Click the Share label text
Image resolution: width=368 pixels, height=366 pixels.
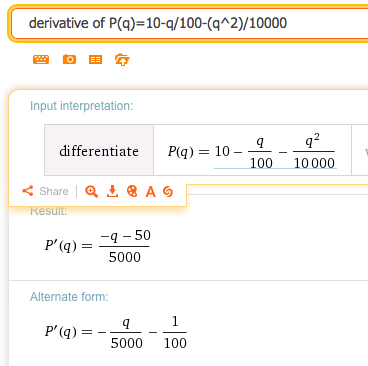click(54, 191)
